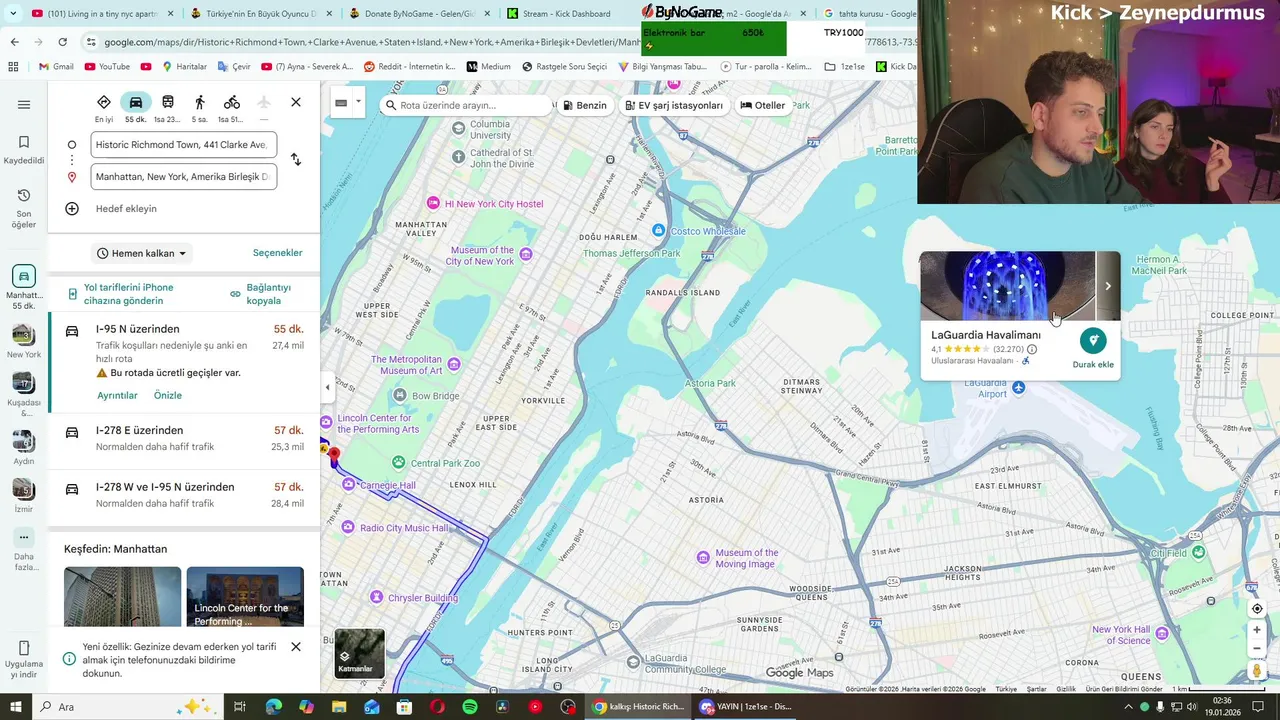Click the Central Park Zoo marker
Screen dimensions: 1280x720
click(398, 463)
